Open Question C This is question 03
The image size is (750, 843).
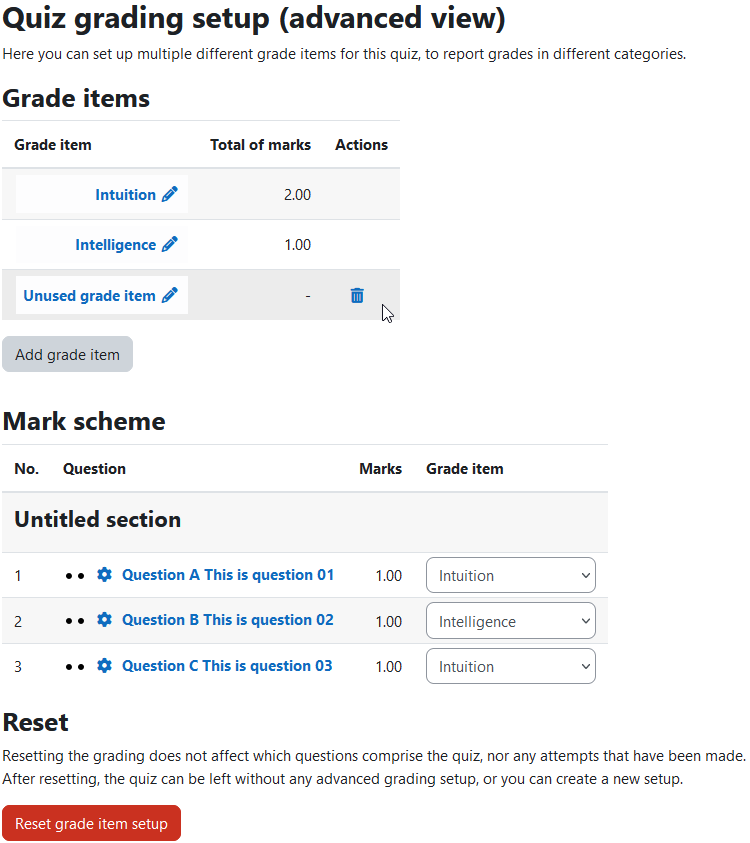[x=227, y=666]
